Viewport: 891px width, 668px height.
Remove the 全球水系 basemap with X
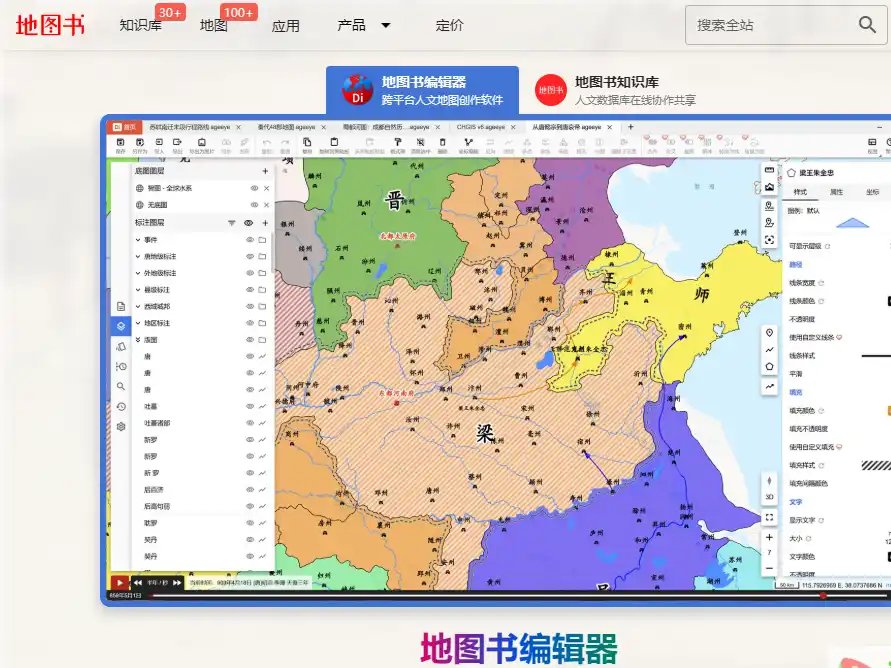click(267, 188)
